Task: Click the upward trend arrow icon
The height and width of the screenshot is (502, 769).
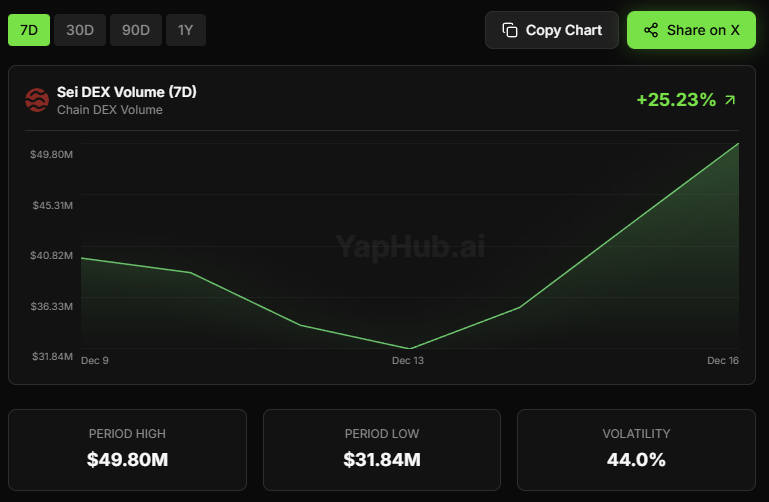Action: point(730,100)
